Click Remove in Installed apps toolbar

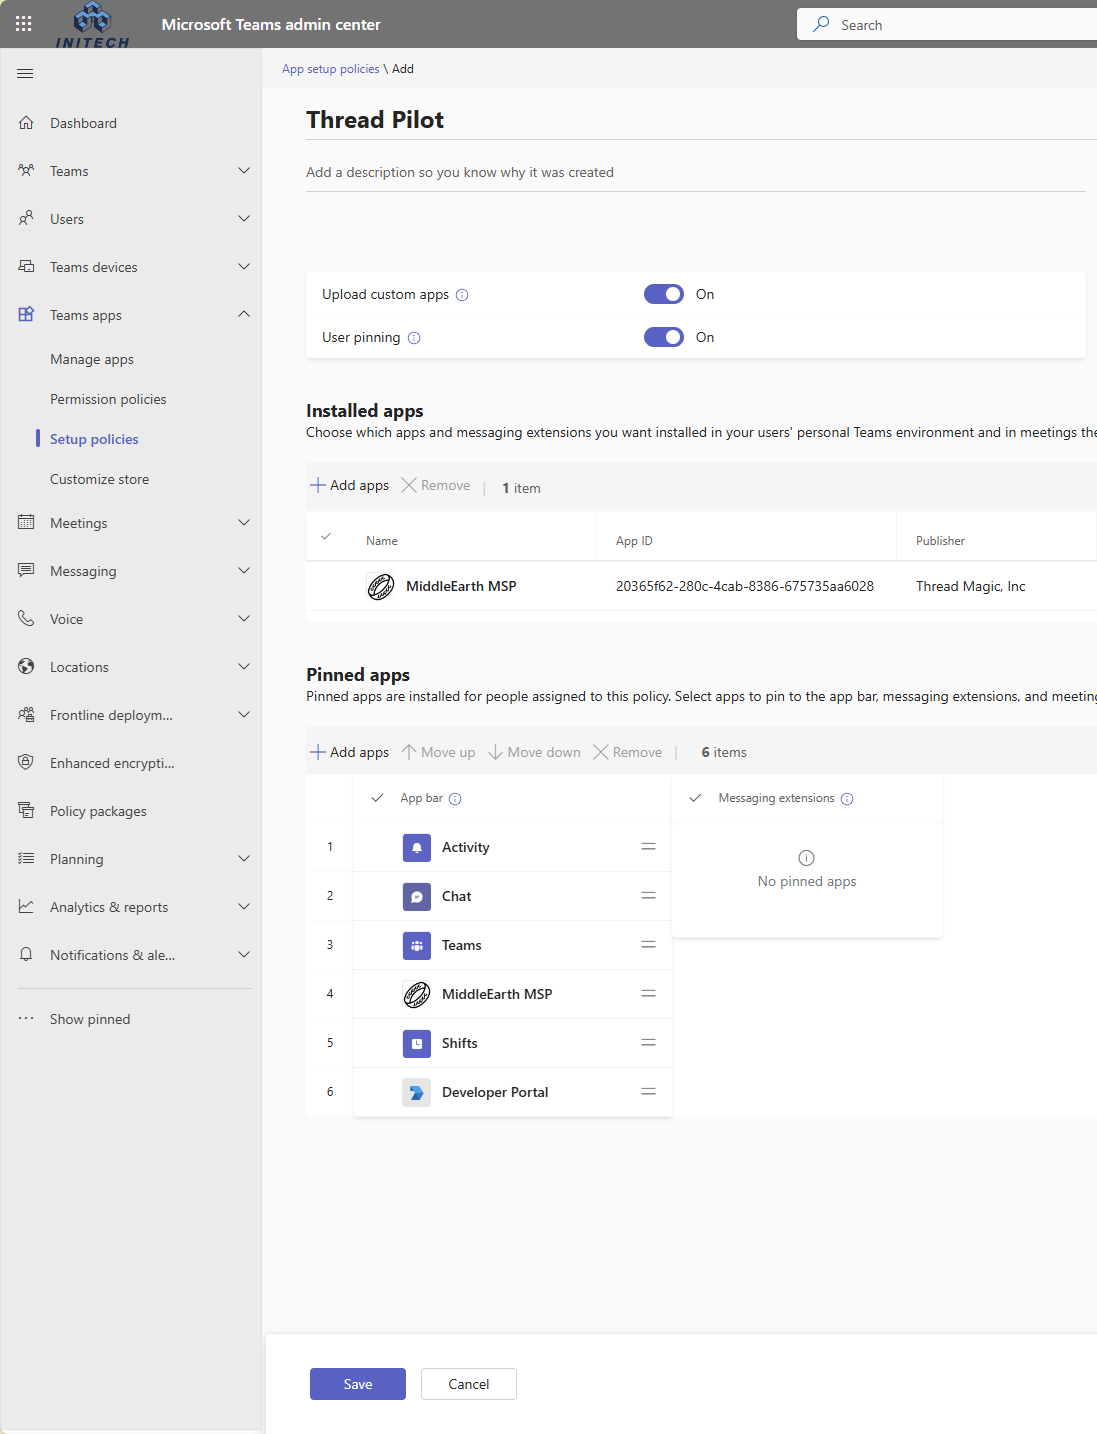coord(435,485)
